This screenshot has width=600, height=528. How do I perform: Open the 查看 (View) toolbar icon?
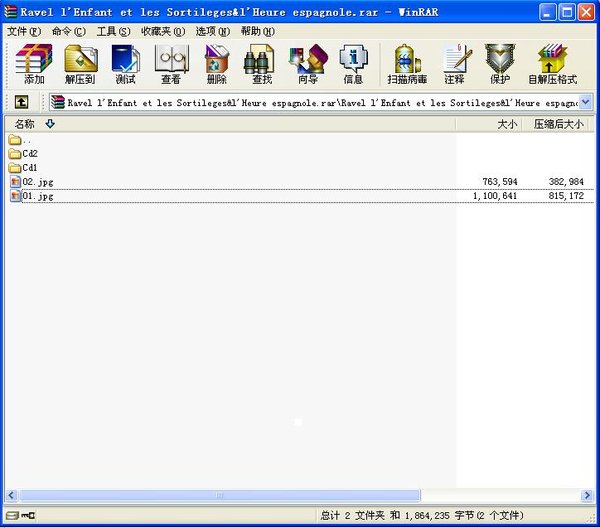(171, 64)
